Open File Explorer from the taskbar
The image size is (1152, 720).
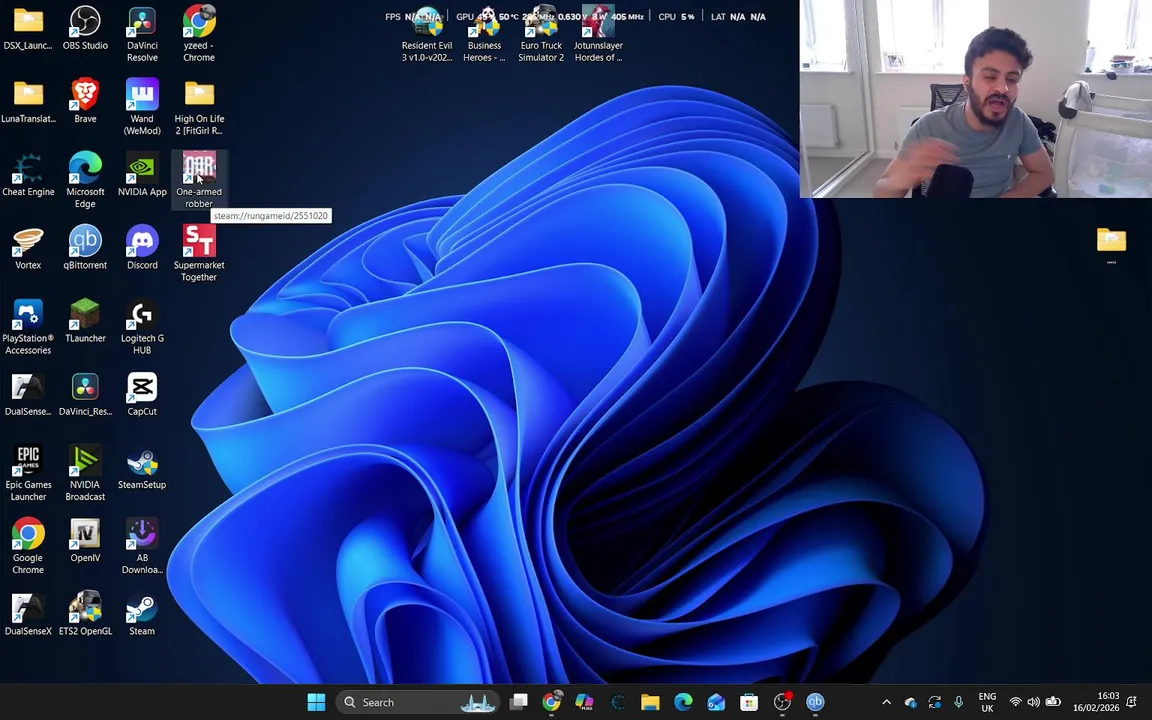(x=650, y=702)
